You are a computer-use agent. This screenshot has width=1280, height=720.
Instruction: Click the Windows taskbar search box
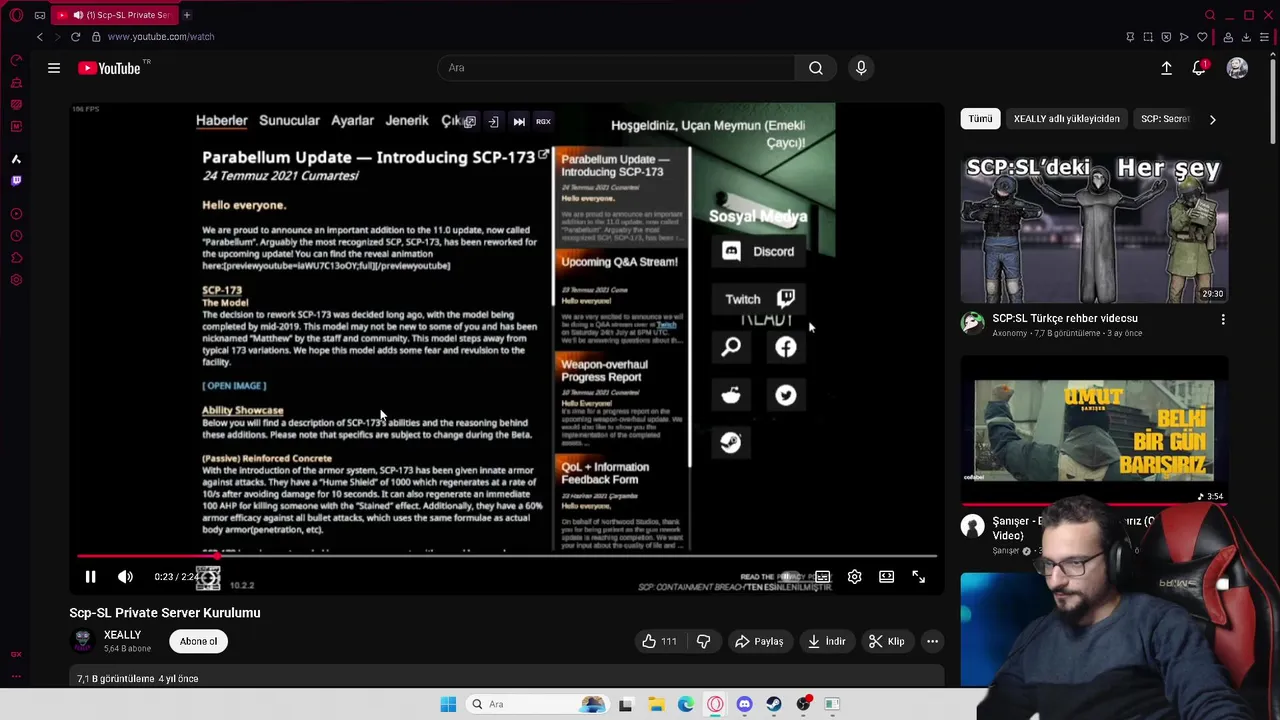click(x=535, y=704)
